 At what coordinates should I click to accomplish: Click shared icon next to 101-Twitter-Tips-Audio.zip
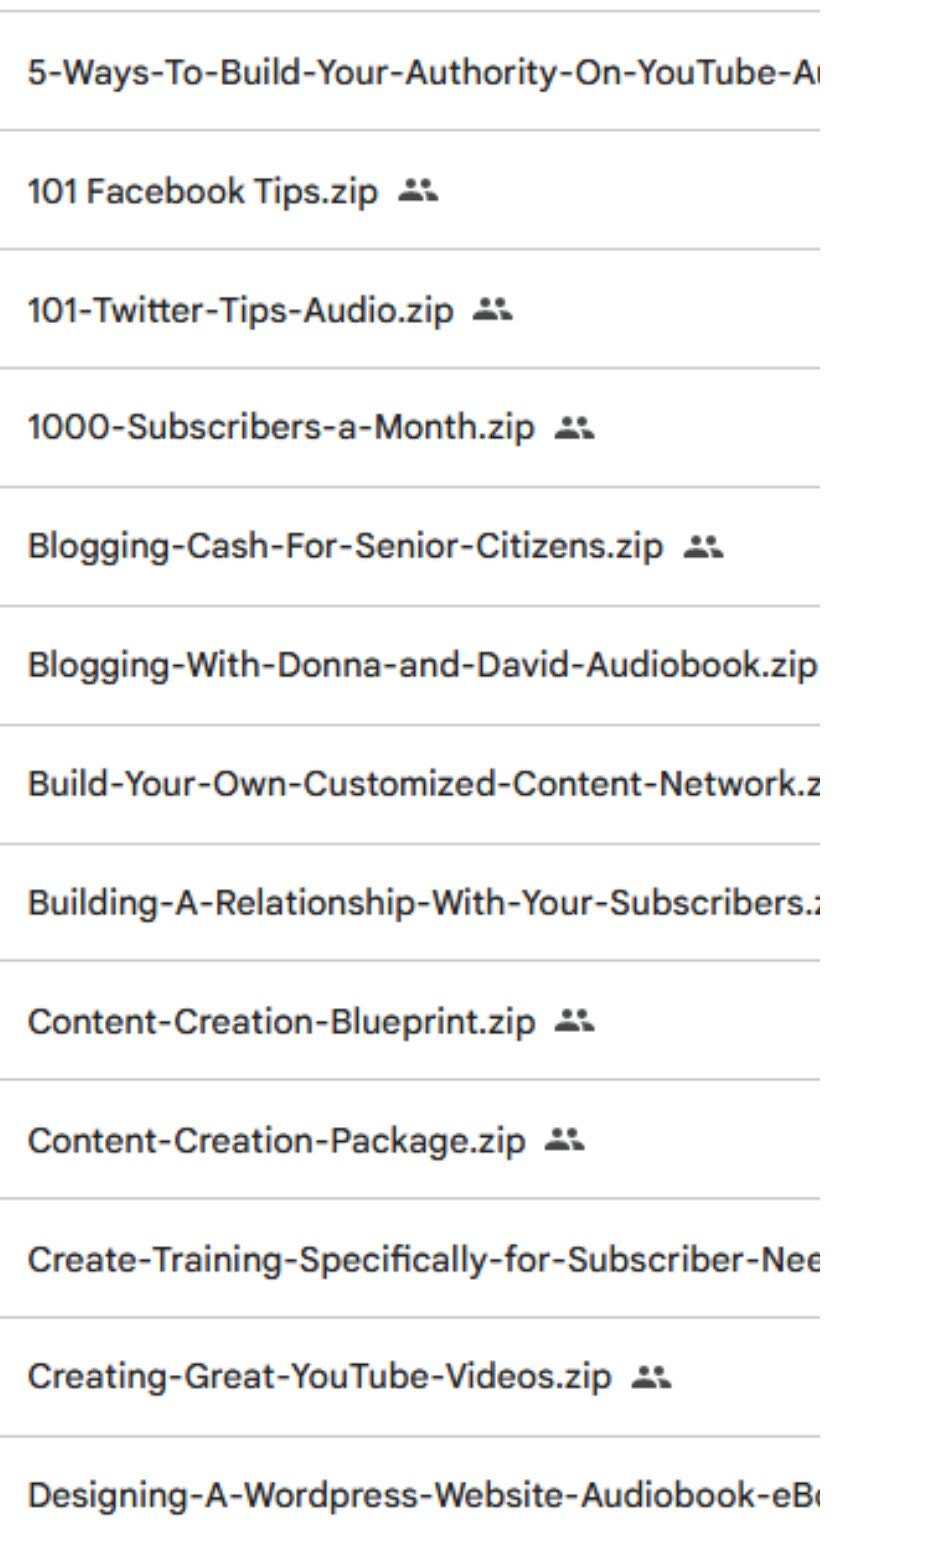pyautogui.click(x=492, y=310)
